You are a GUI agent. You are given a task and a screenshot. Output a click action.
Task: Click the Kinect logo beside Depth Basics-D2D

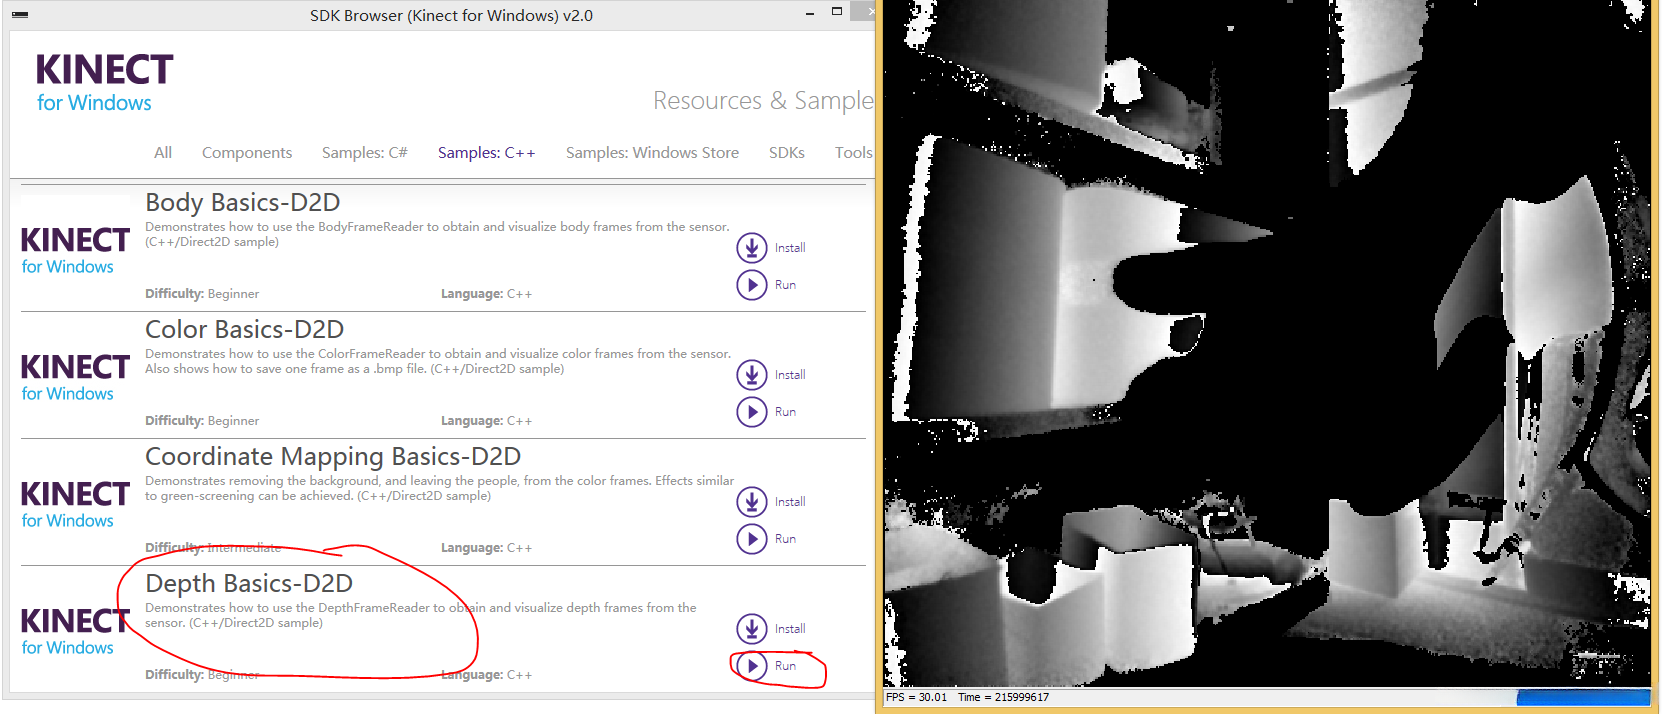(x=75, y=631)
